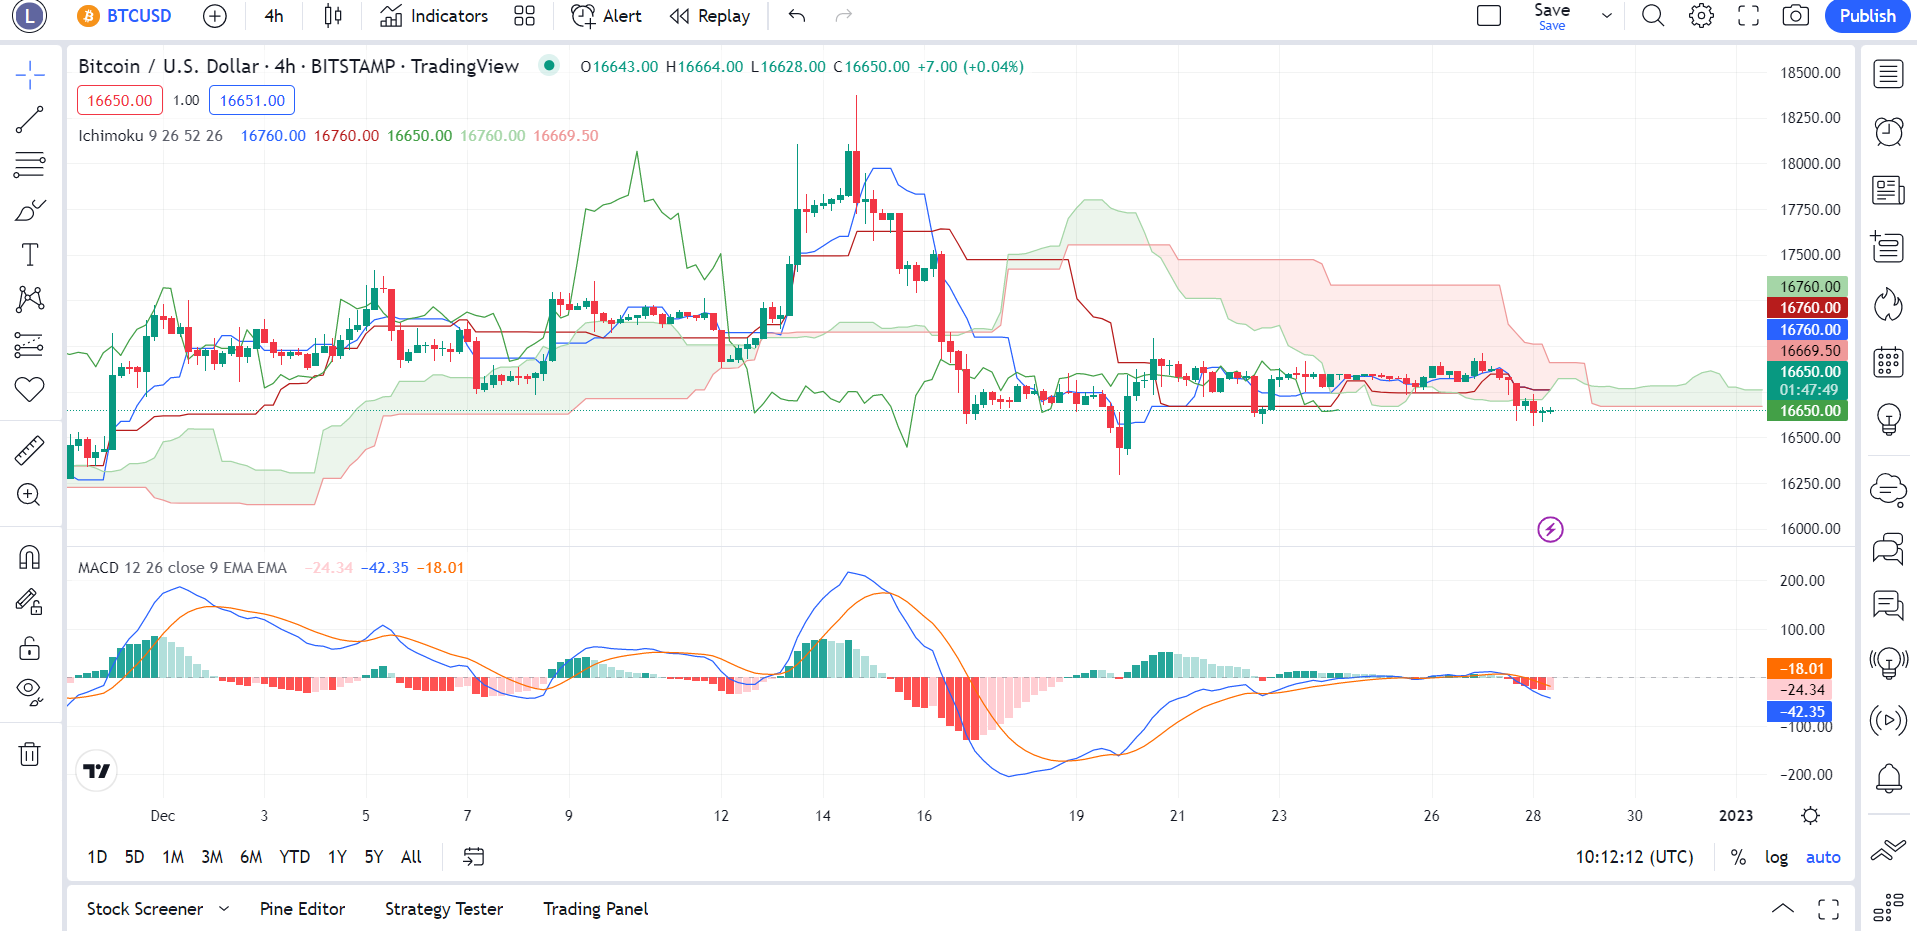Image resolution: width=1917 pixels, height=931 pixels.
Task: Toggle auto scale mode
Action: pos(1823,857)
